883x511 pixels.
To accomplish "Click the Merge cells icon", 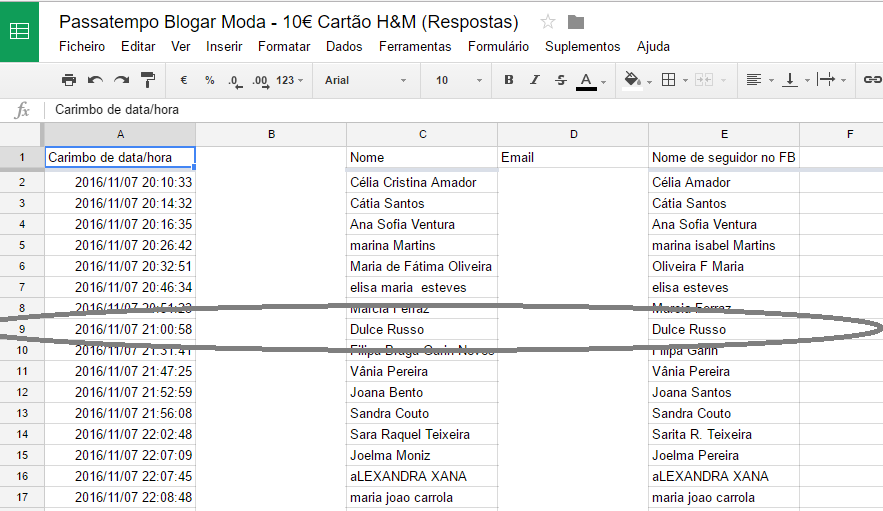I will [704, 80].
